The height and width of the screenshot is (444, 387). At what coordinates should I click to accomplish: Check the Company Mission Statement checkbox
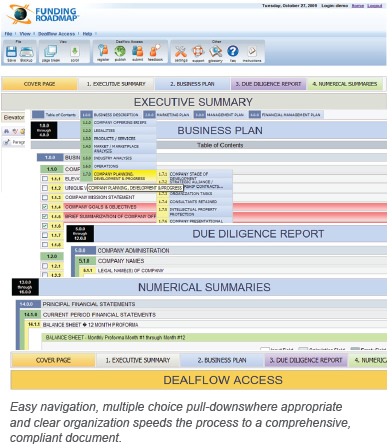point(45,197)
